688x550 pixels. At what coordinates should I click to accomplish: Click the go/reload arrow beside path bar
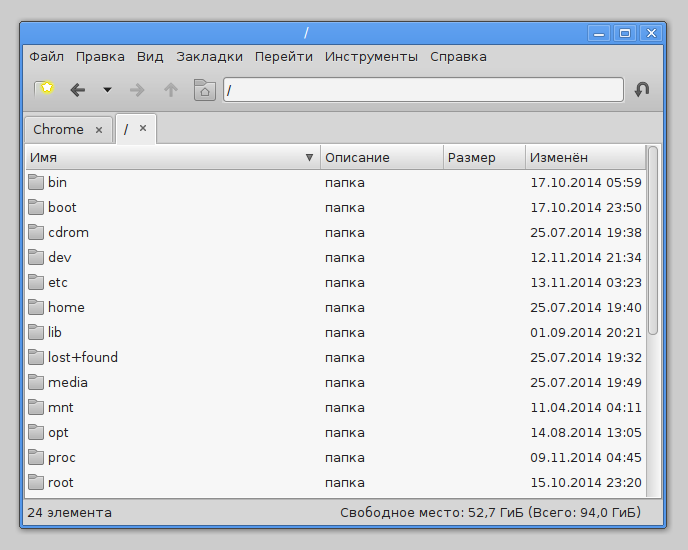click(x=642, y=89)
